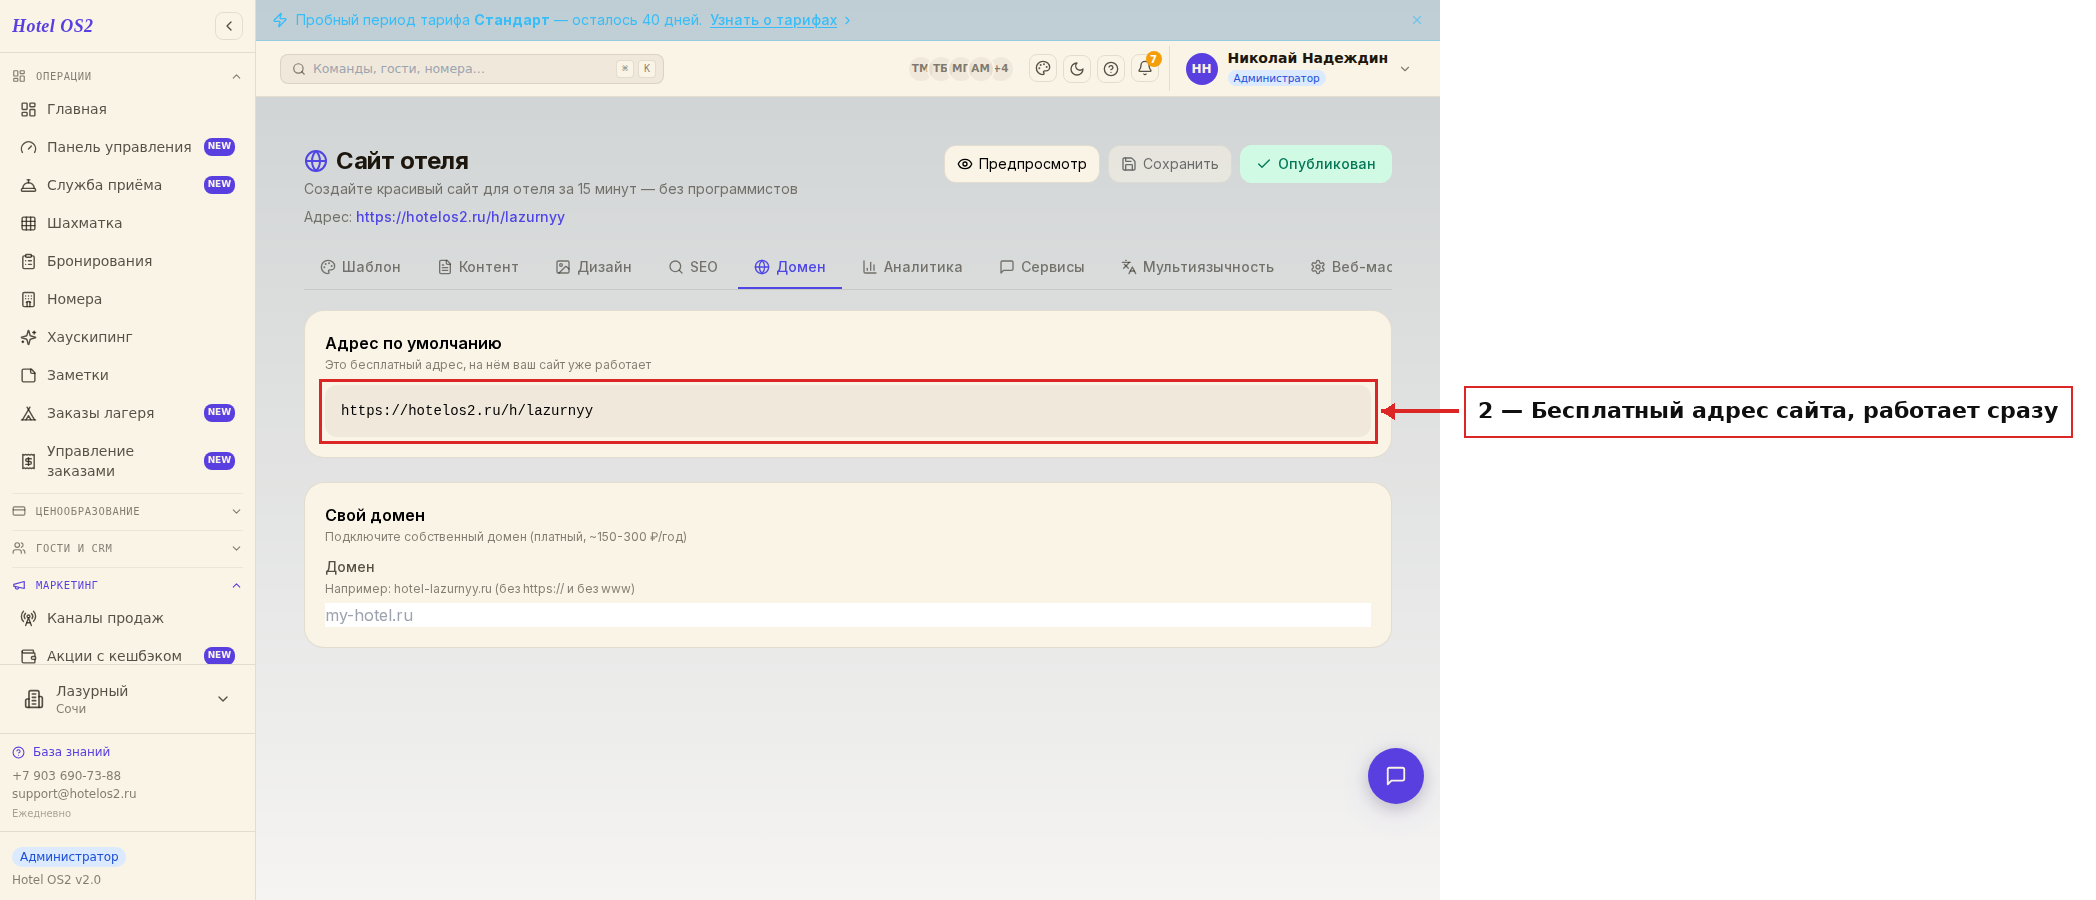Viewport: 2096px width, 900px height.
Task: Switch to the Мультиязычность tab
Action: click(1198, 267)
